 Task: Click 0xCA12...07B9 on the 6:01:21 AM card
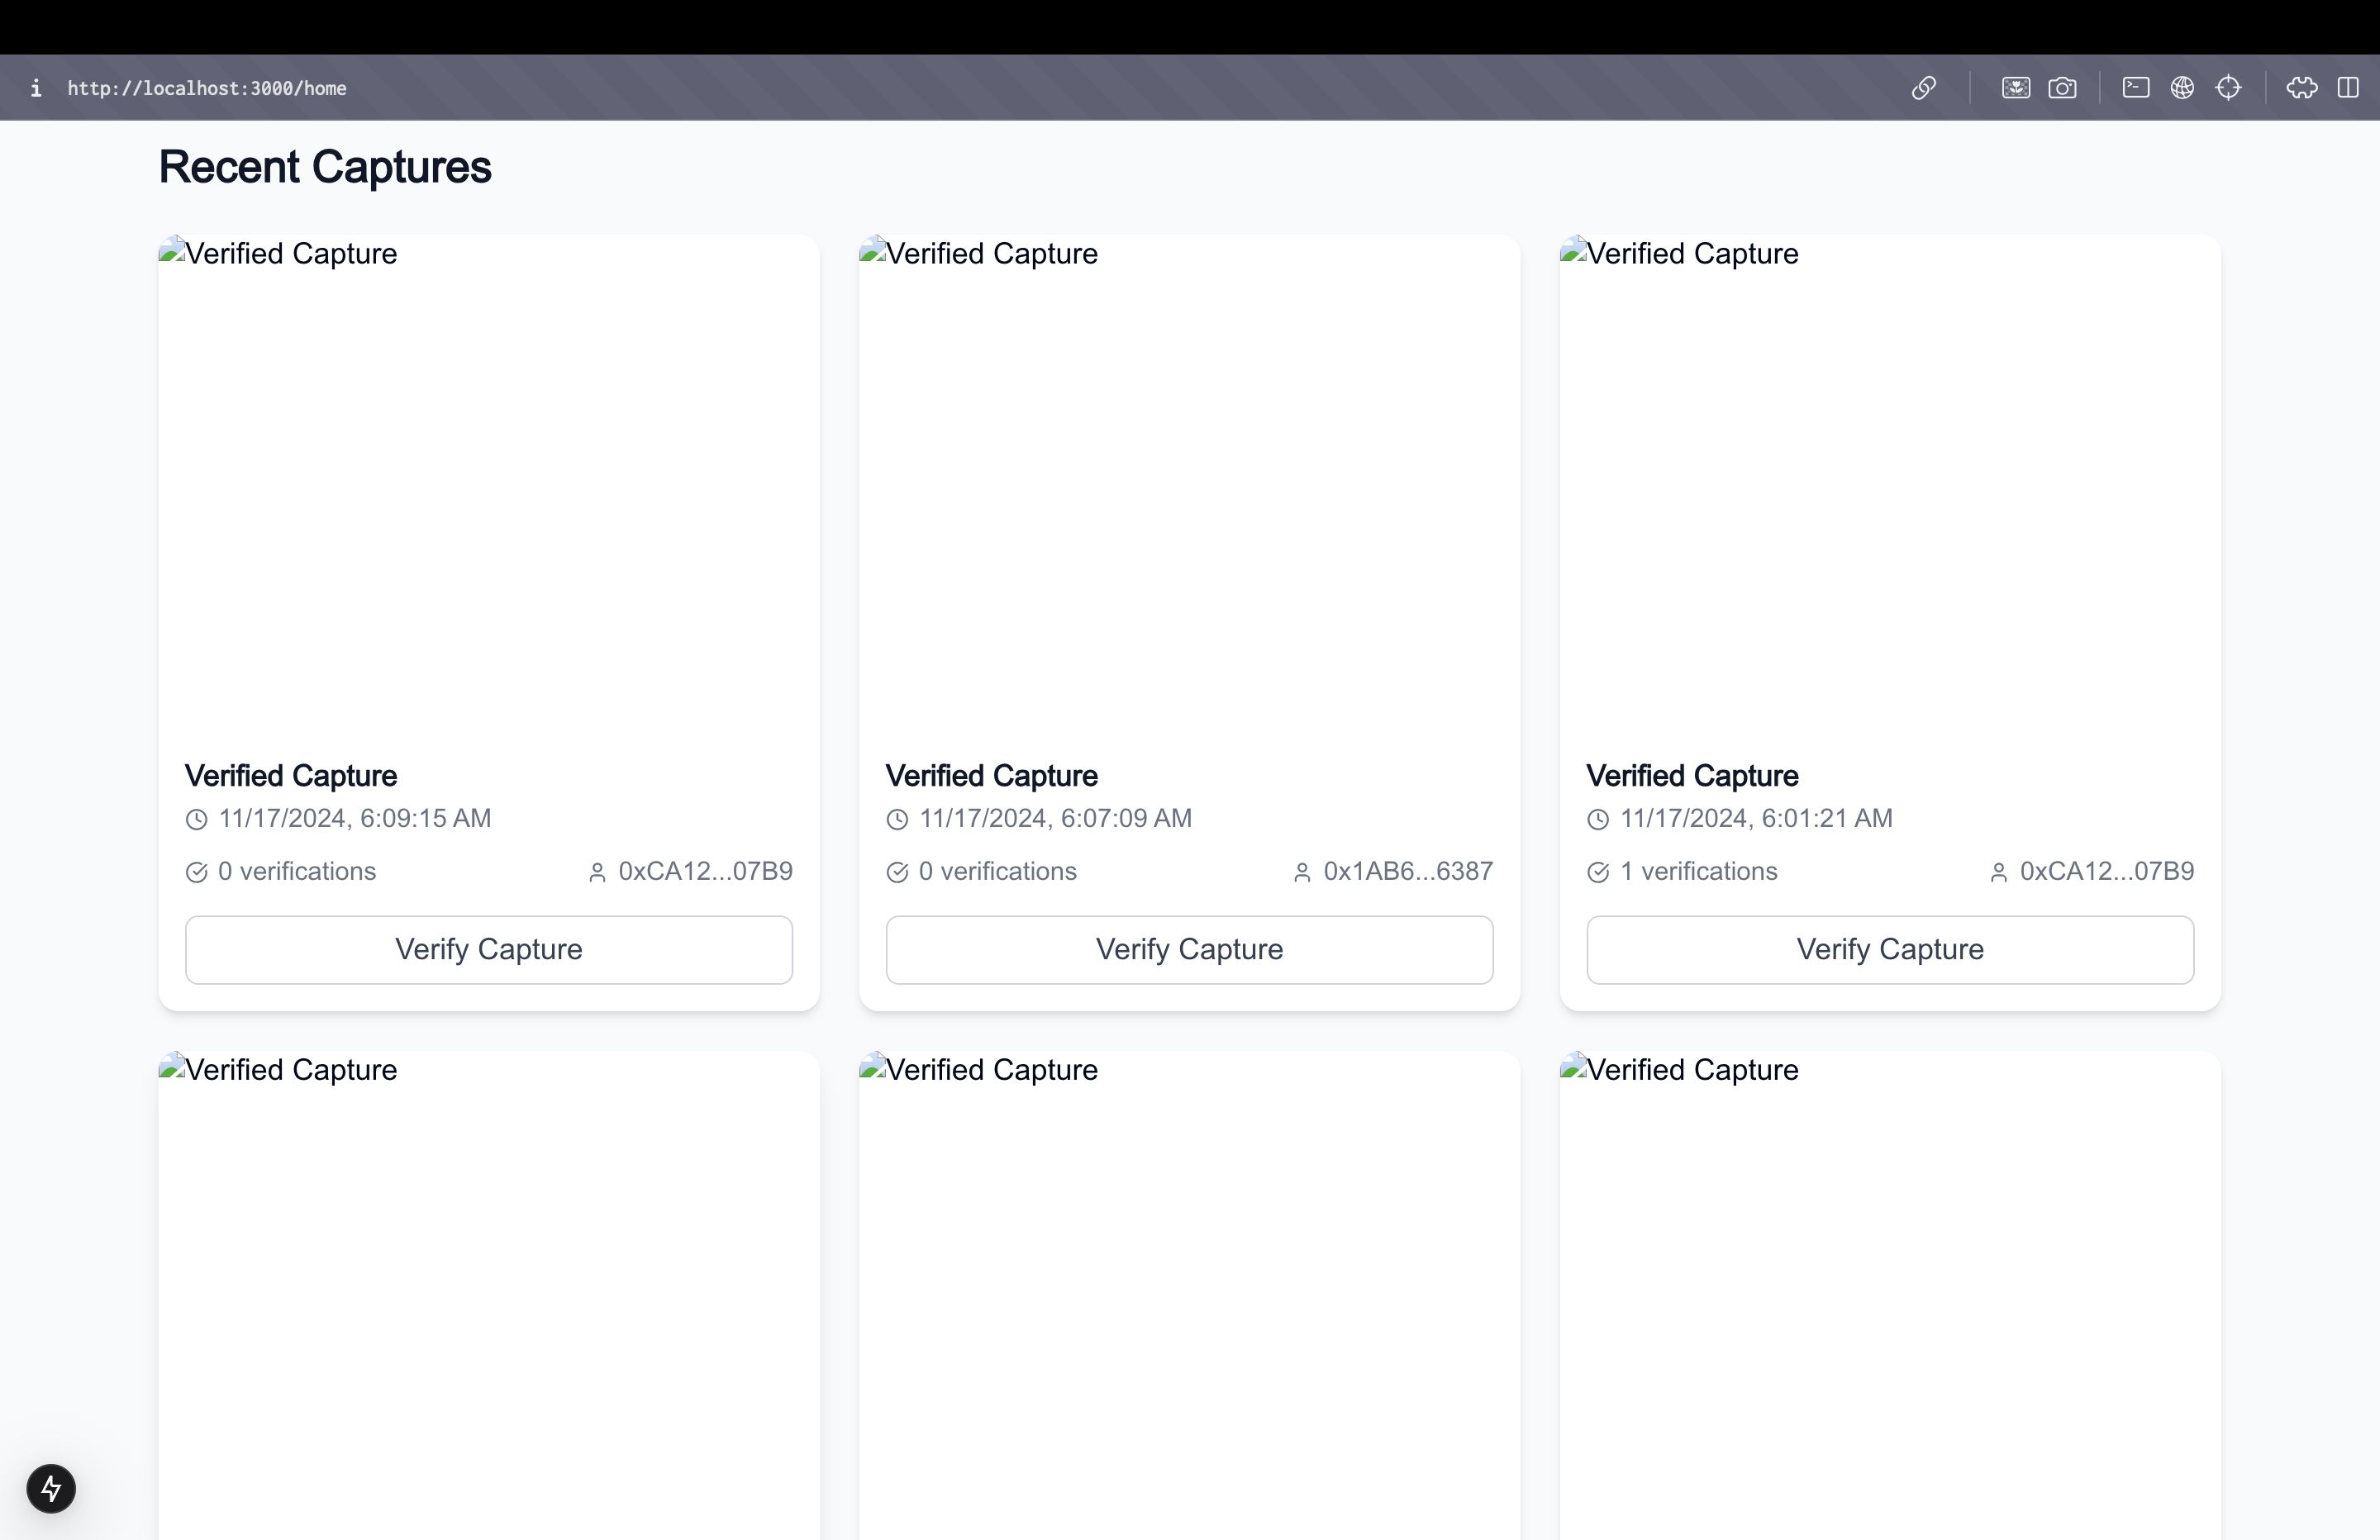pos(2107,871)
